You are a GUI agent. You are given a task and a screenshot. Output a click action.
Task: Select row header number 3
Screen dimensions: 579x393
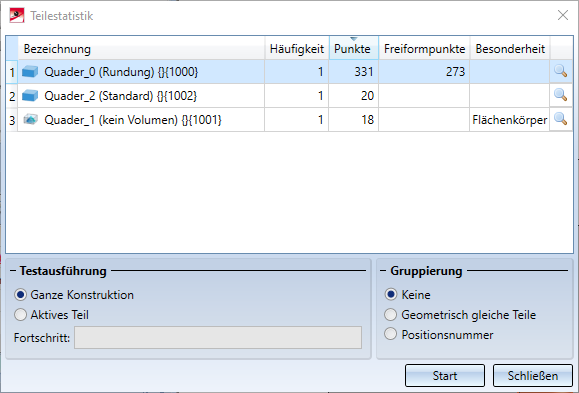[12, 120]
